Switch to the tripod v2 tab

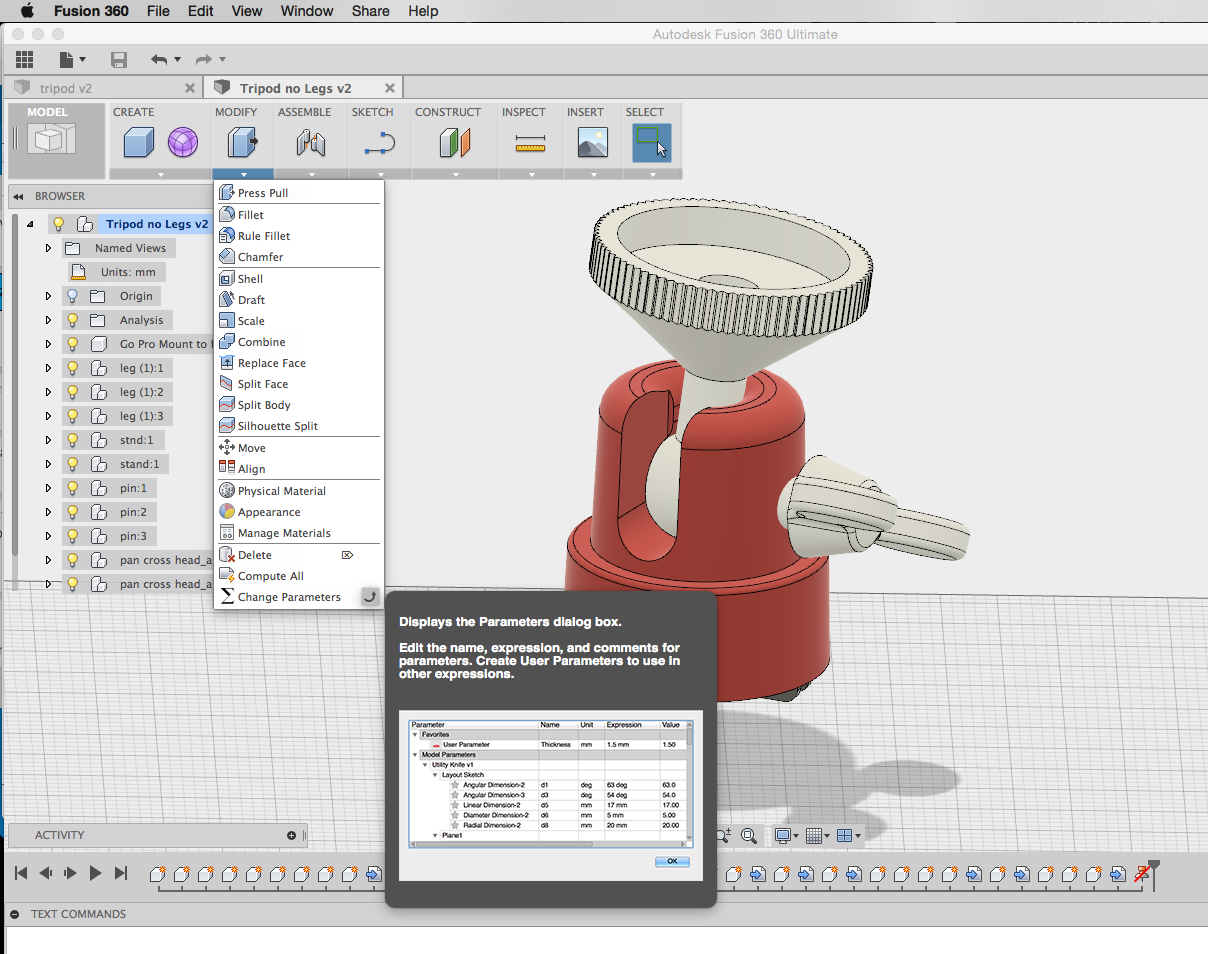click(x=66, y=88)
